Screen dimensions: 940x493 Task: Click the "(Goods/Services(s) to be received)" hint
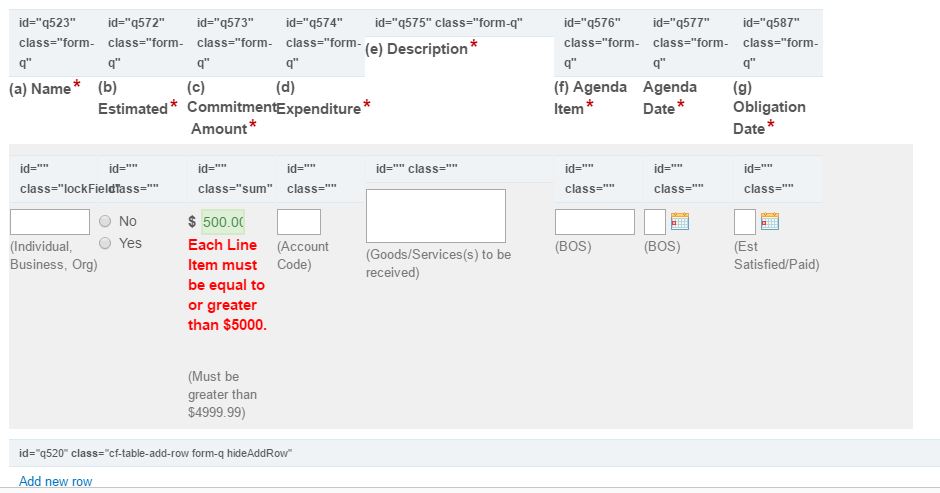[438, 263]
